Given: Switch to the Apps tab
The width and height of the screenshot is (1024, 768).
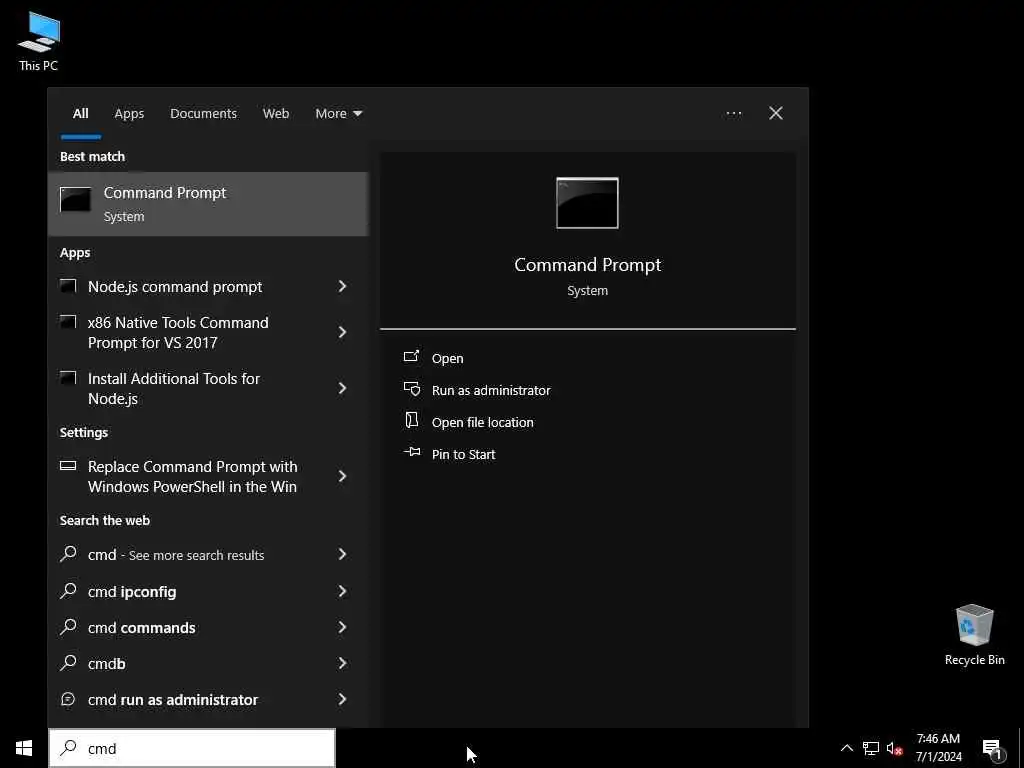Looking at the screenshot, I should (x=129, y=114).
